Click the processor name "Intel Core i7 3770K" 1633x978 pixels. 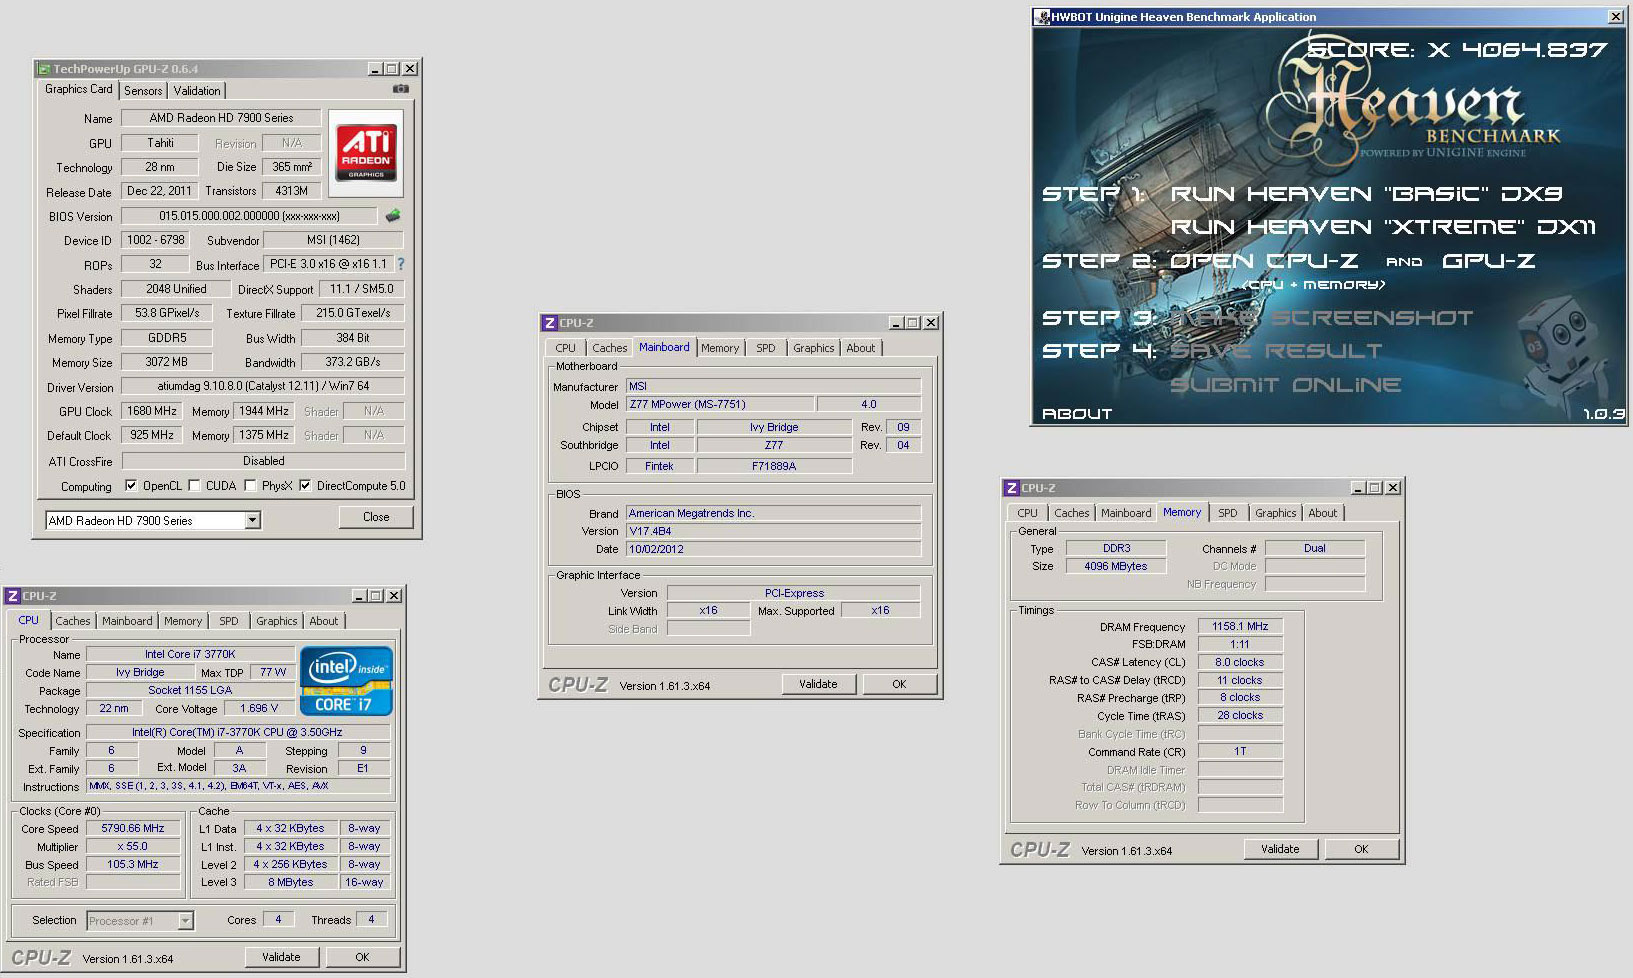tap(190, 654)
